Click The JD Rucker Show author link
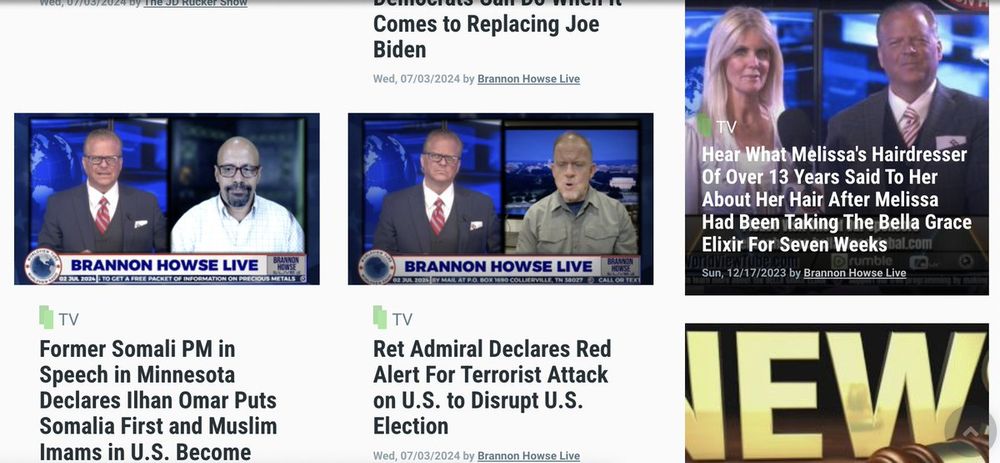The width and height of the screenshot is (1000, 463). coord(195,3)
